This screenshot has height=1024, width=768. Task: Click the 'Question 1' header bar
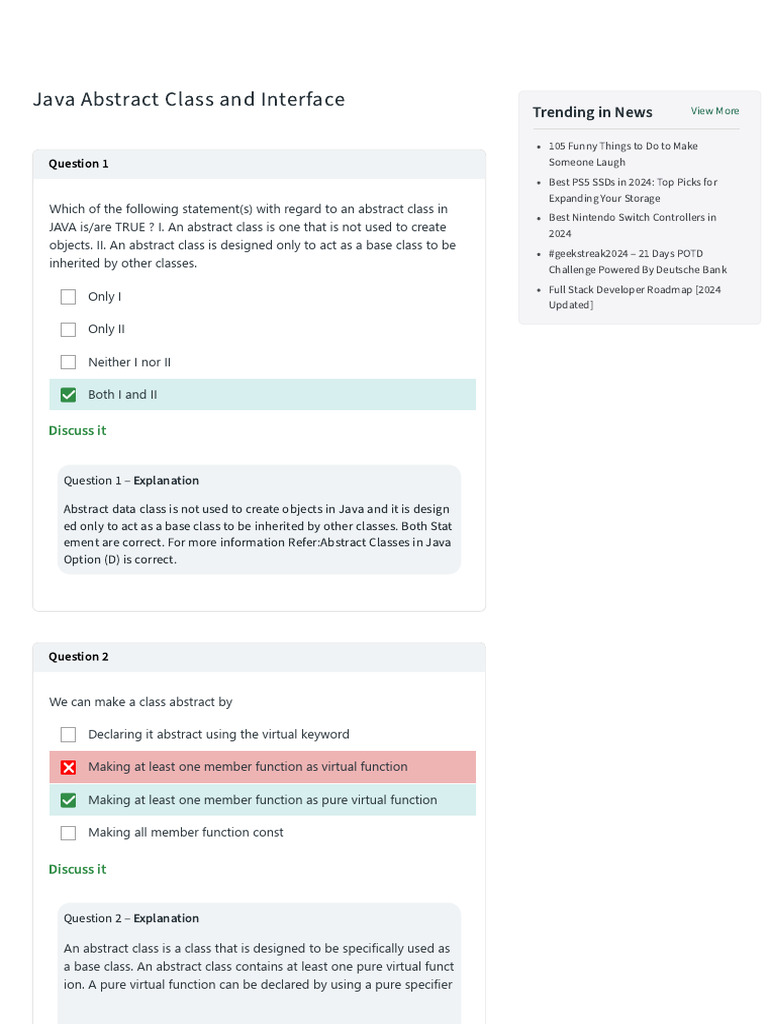click(259, 164)
